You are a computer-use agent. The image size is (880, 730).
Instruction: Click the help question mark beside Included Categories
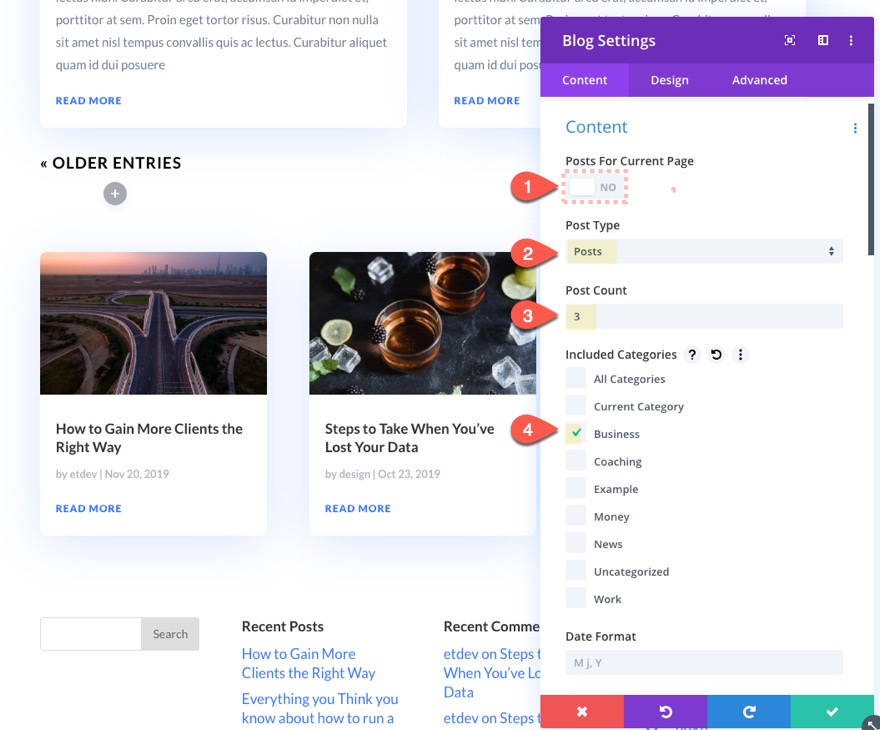pyautogui.click(x=692, y=354)
